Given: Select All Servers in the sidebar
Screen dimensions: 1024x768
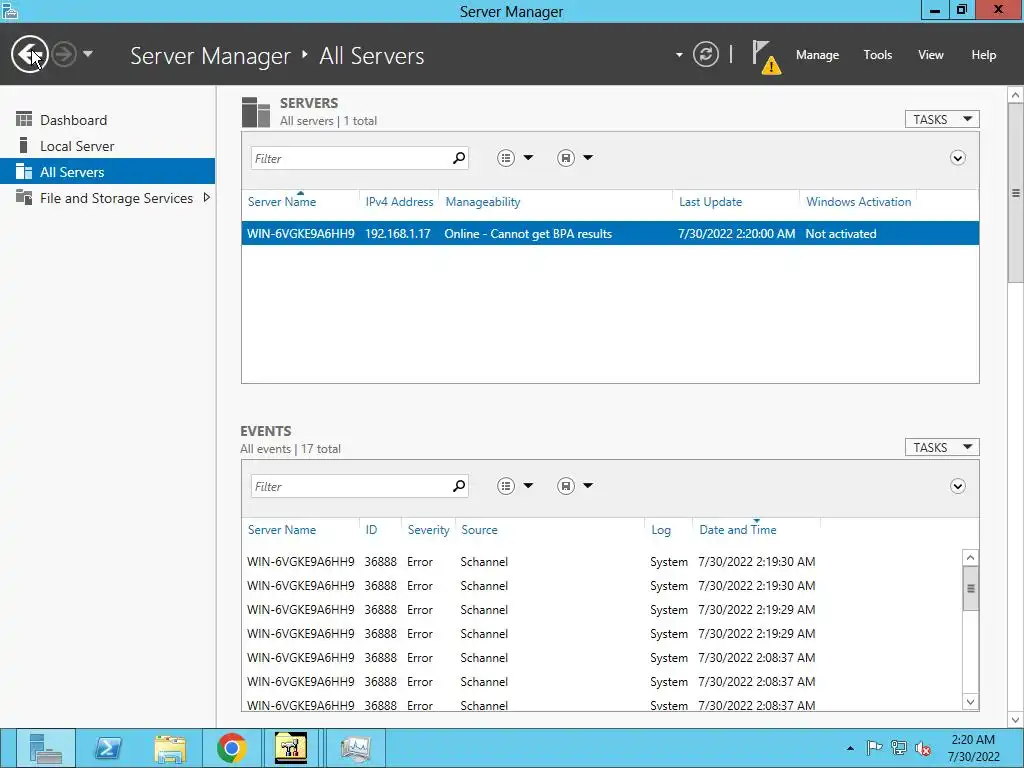Looking at the screenshot, I should click(107, 172).
